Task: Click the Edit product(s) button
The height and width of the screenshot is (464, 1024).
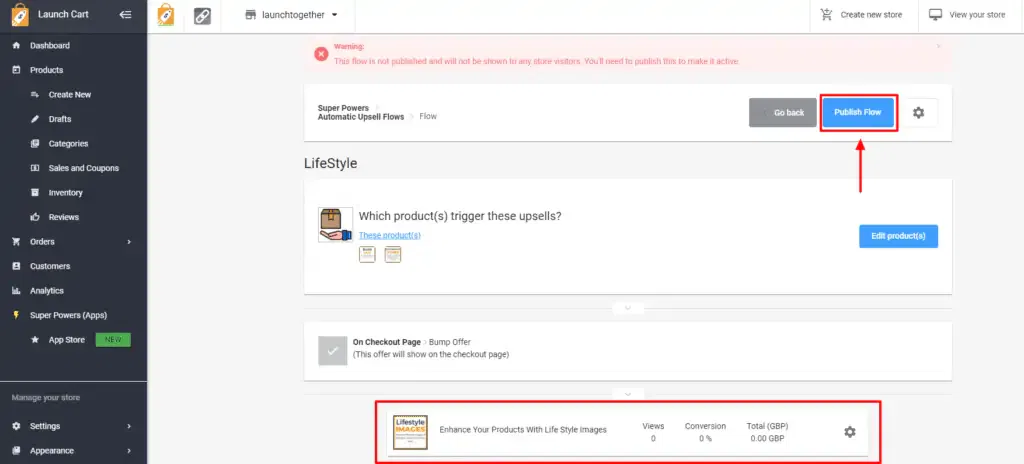Action: (x=898, y=236)
